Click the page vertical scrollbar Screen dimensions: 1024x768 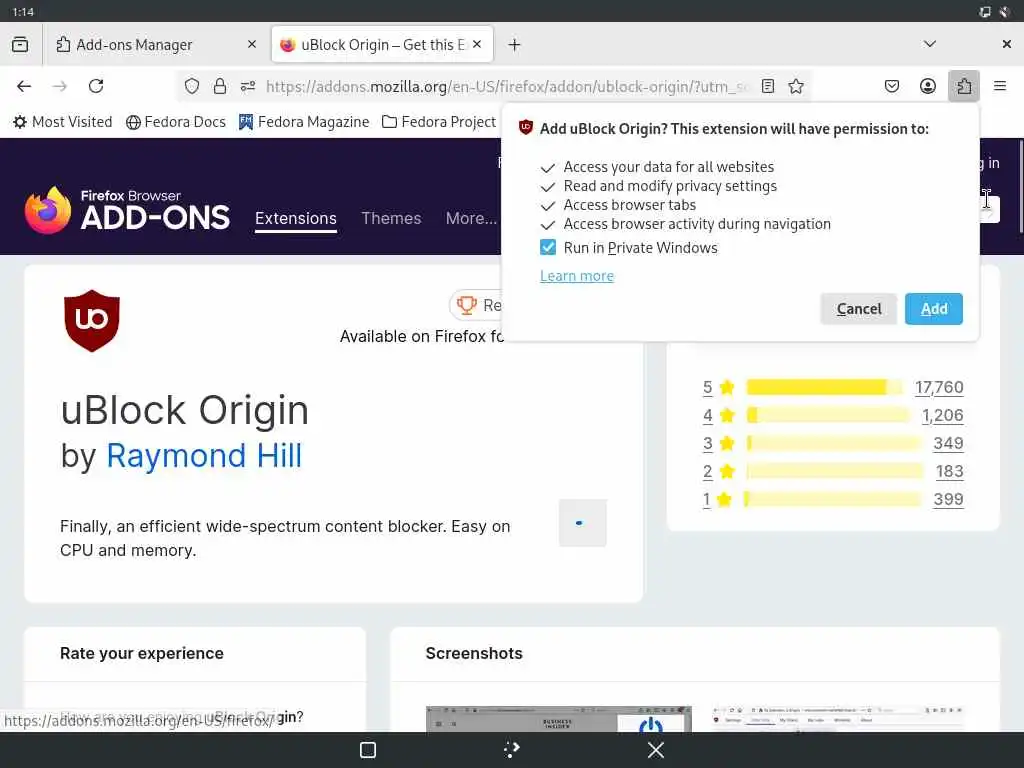pyautogui.click(x=1020, y=186)
